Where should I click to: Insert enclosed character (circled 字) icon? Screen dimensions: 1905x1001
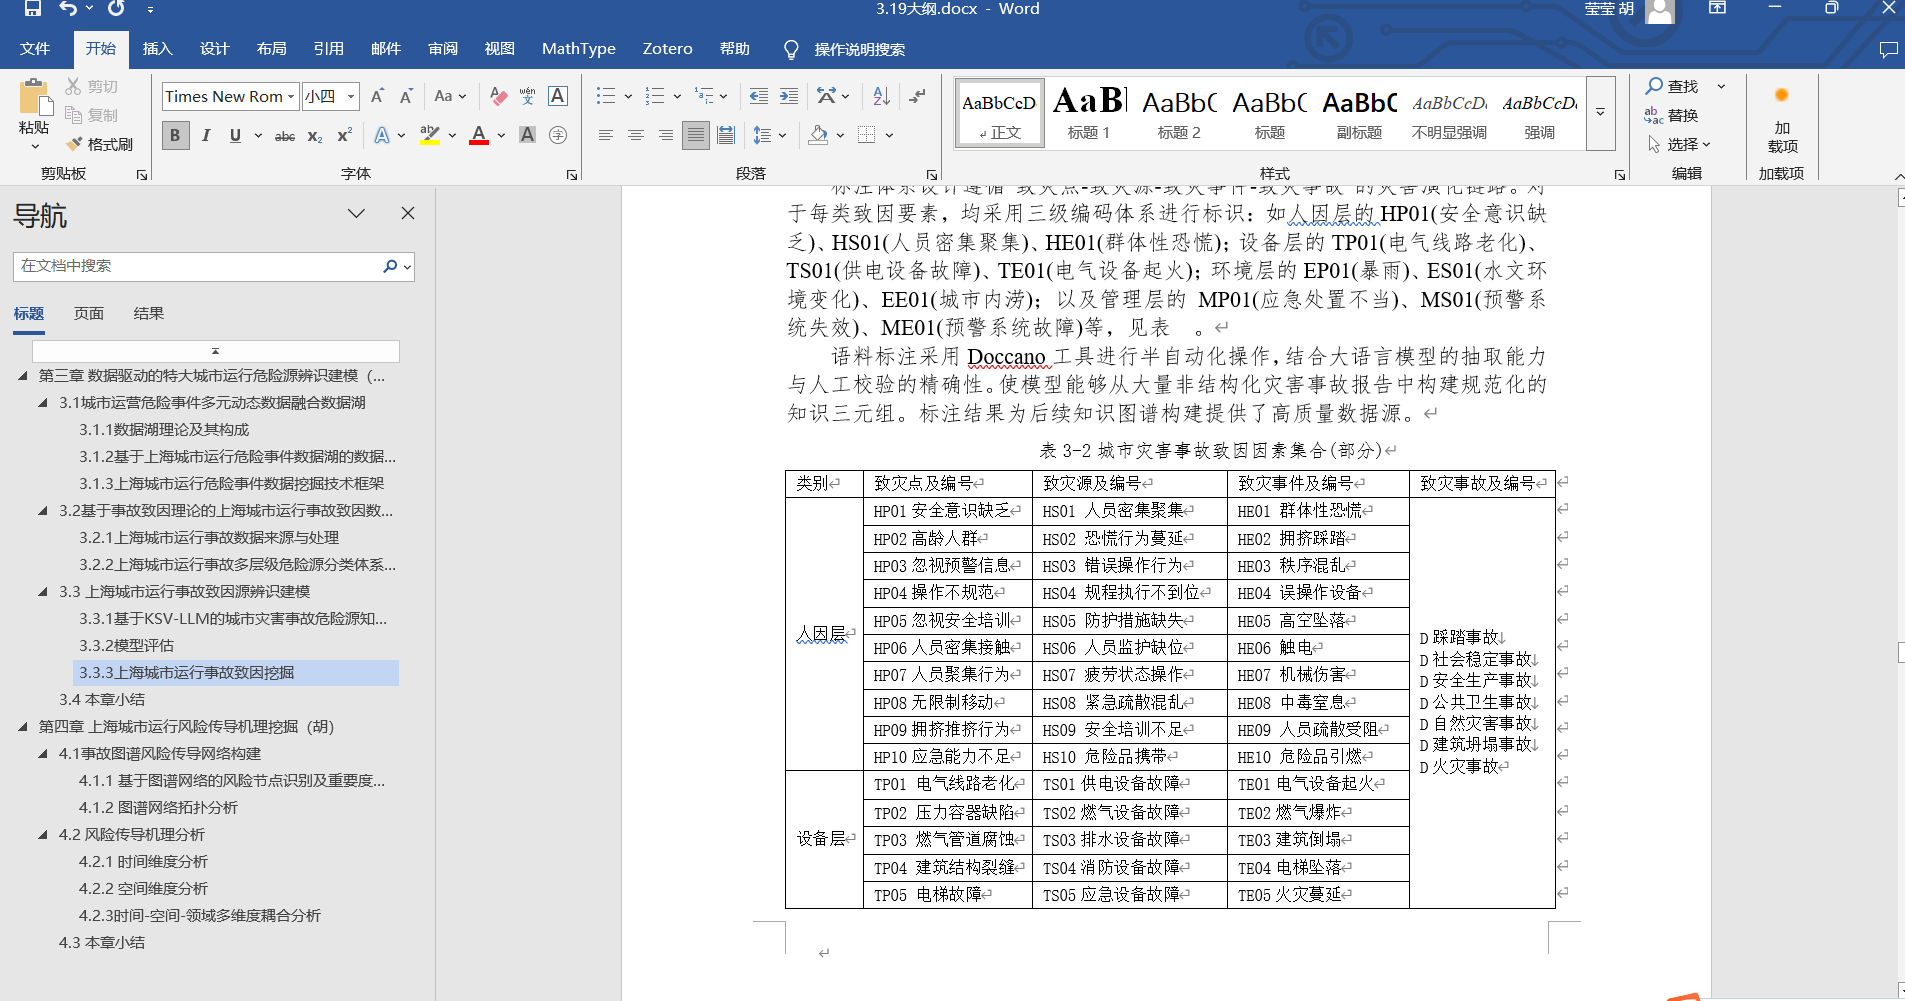(558, 135)
